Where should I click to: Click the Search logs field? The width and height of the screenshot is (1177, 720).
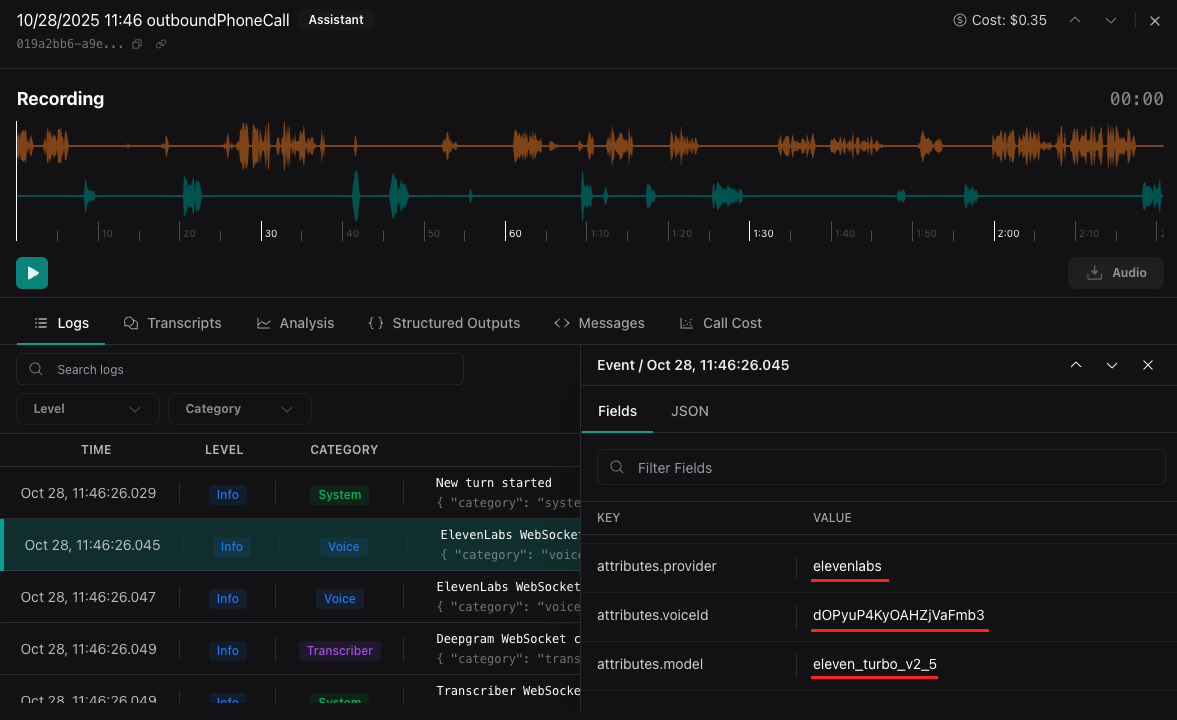pos(240,369)
